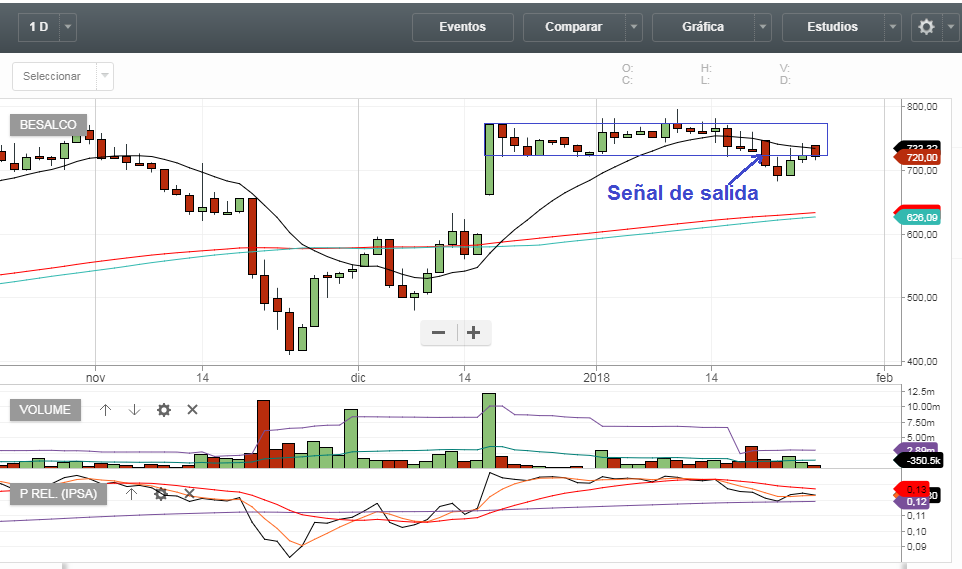Zoom in with the plus button

pyautogui.click(x=474, y=333)
